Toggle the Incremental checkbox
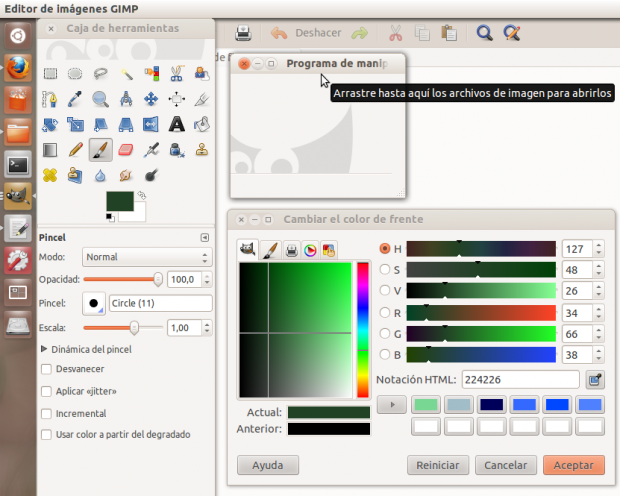Screen dimensions: 620x496 point(46,413)
